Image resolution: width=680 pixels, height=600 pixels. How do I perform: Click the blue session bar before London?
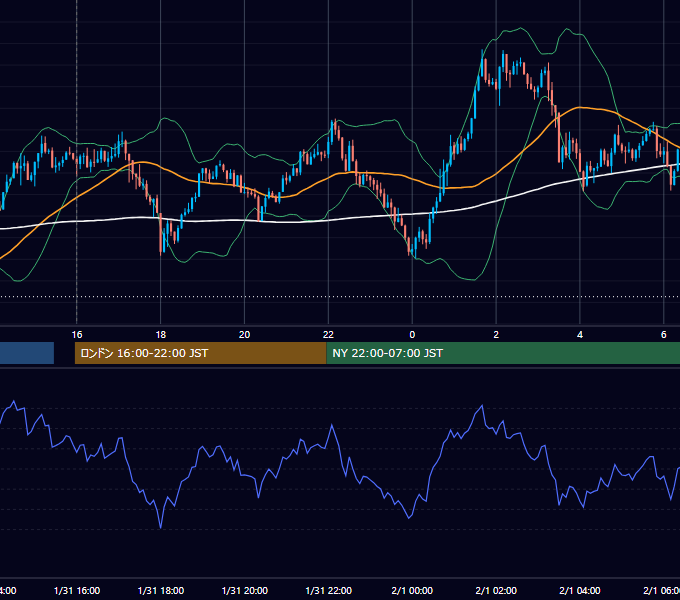point(27,353)
